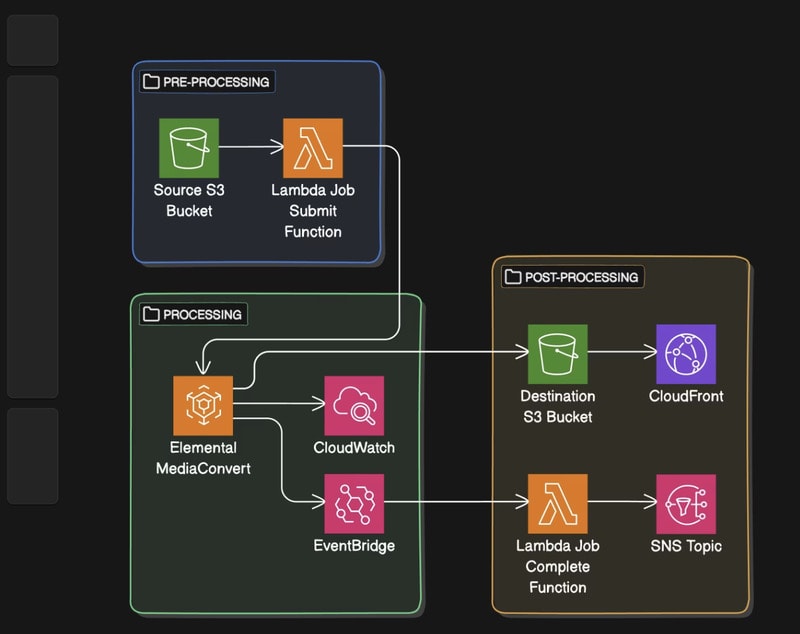
Task: Click the Lambda Job Complete Function icon
Action: click(x=557, y=504)
